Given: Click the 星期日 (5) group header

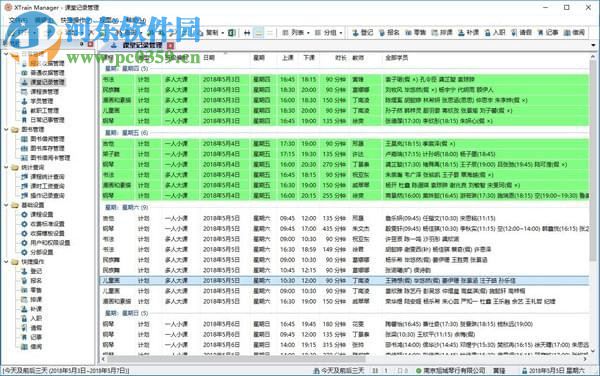Looking at the screenshot, I should 127,313.
